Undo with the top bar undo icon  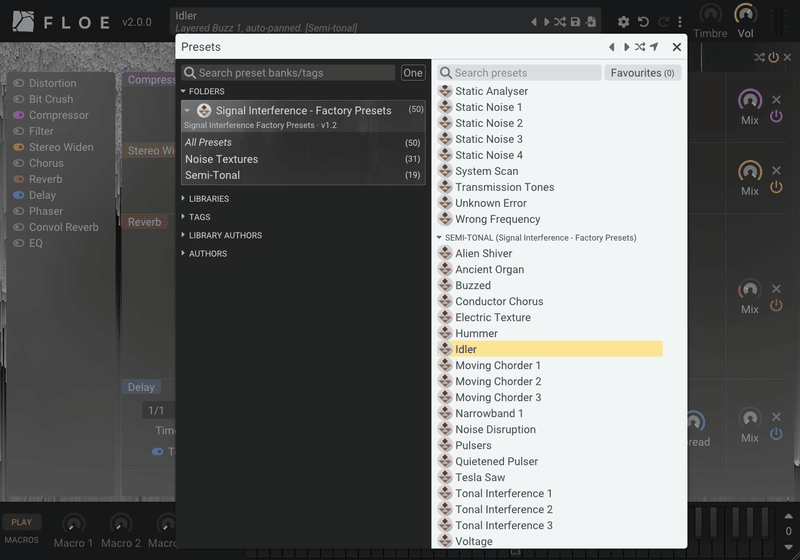643,22
